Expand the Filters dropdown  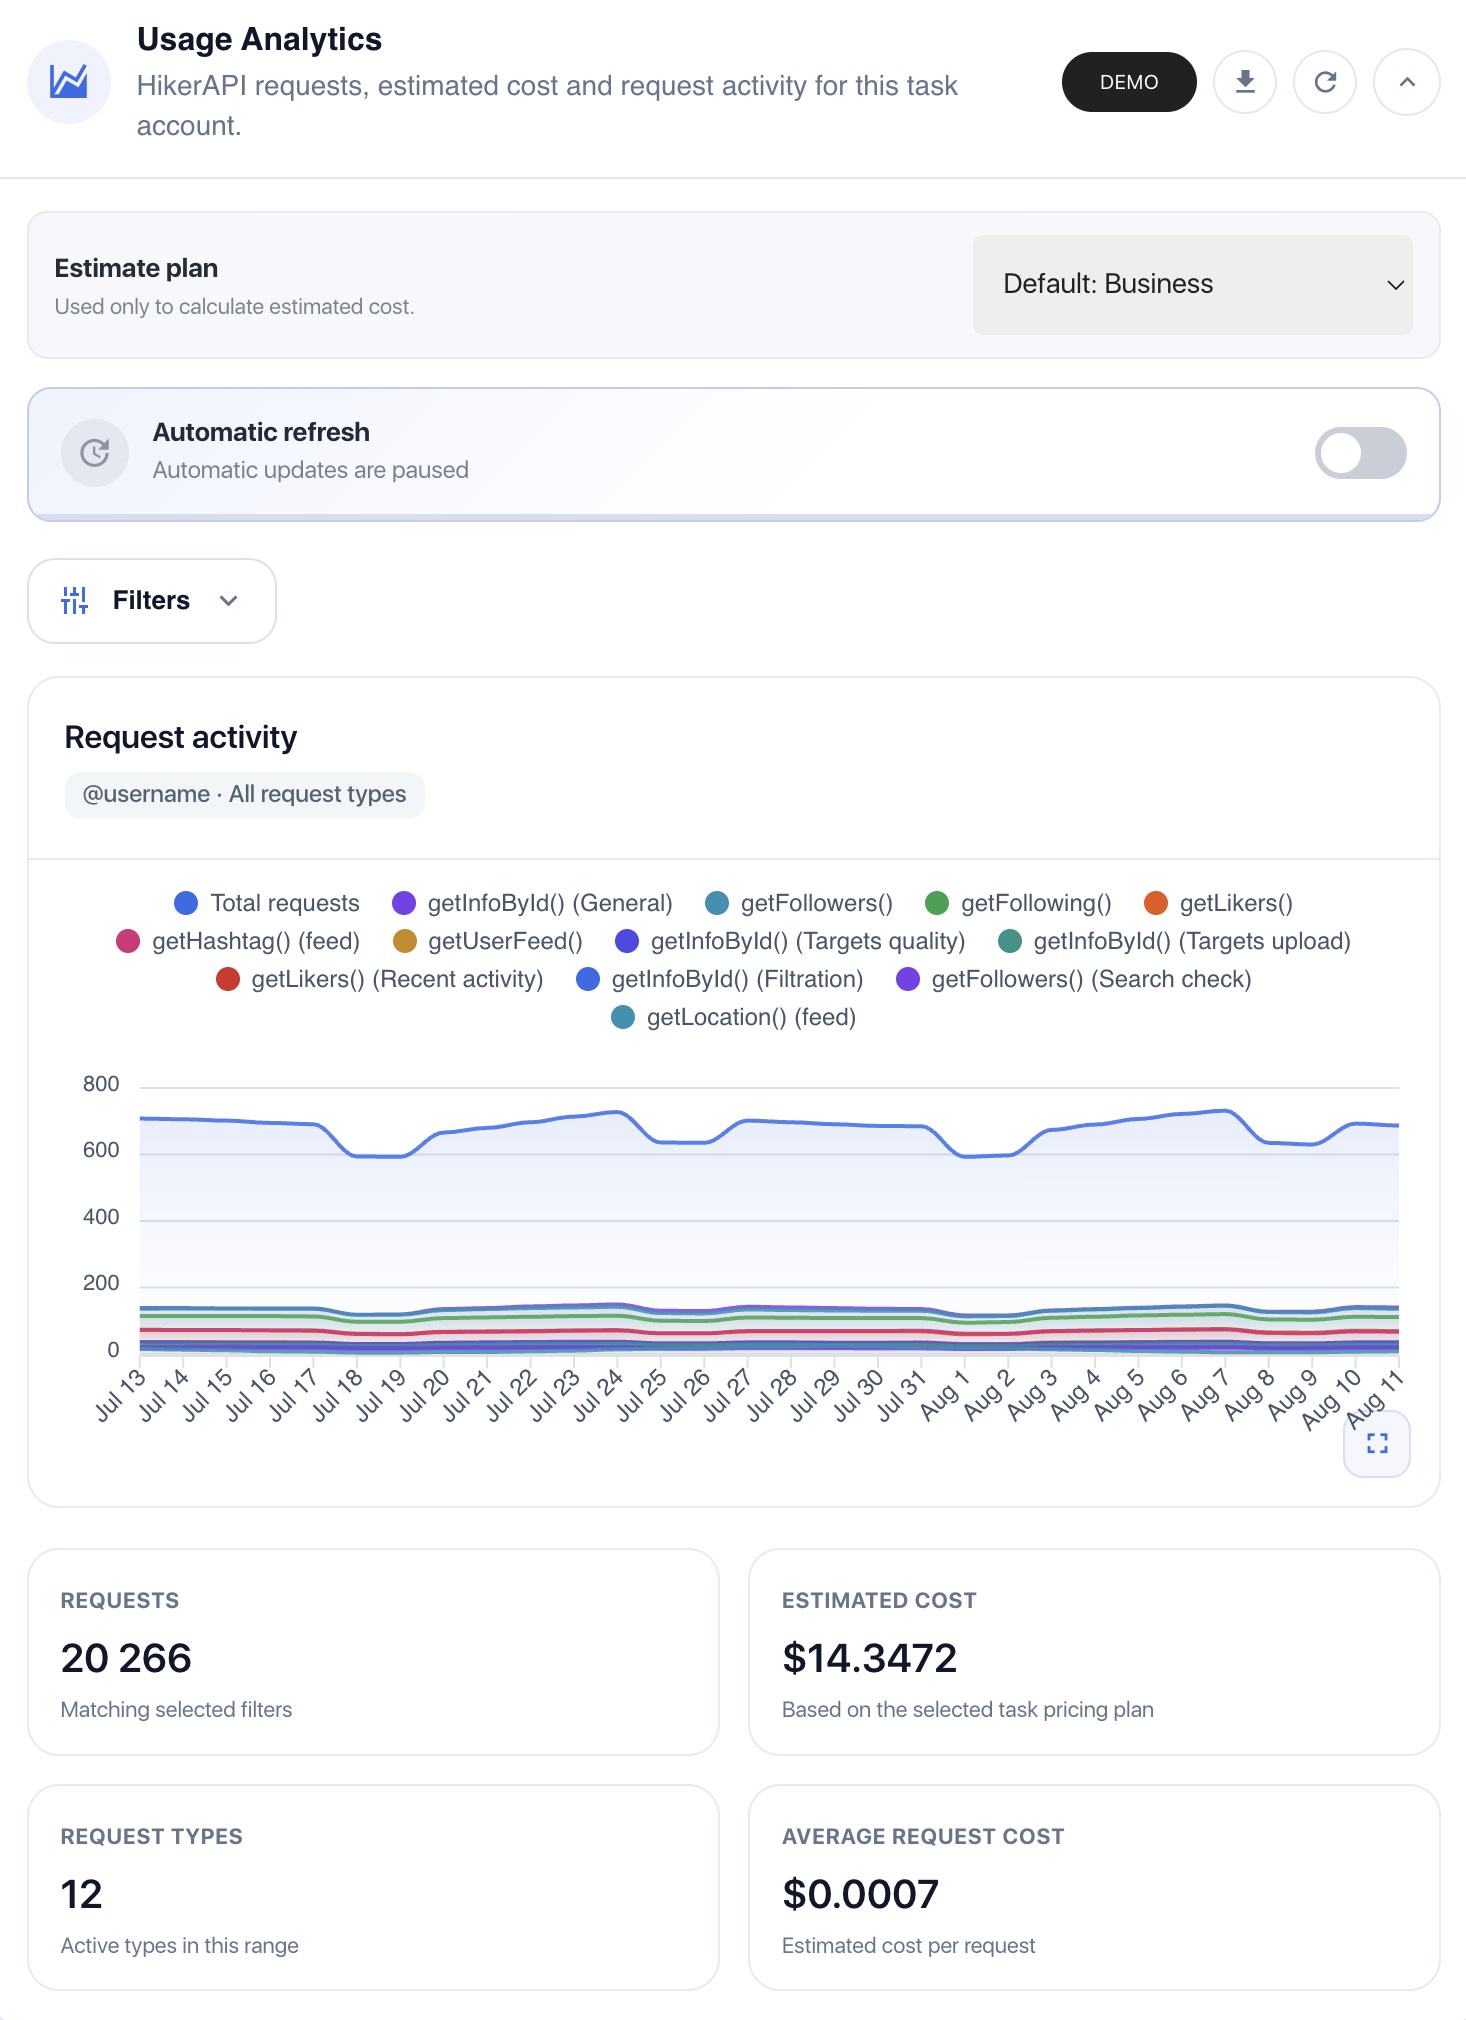pos(152,600)
